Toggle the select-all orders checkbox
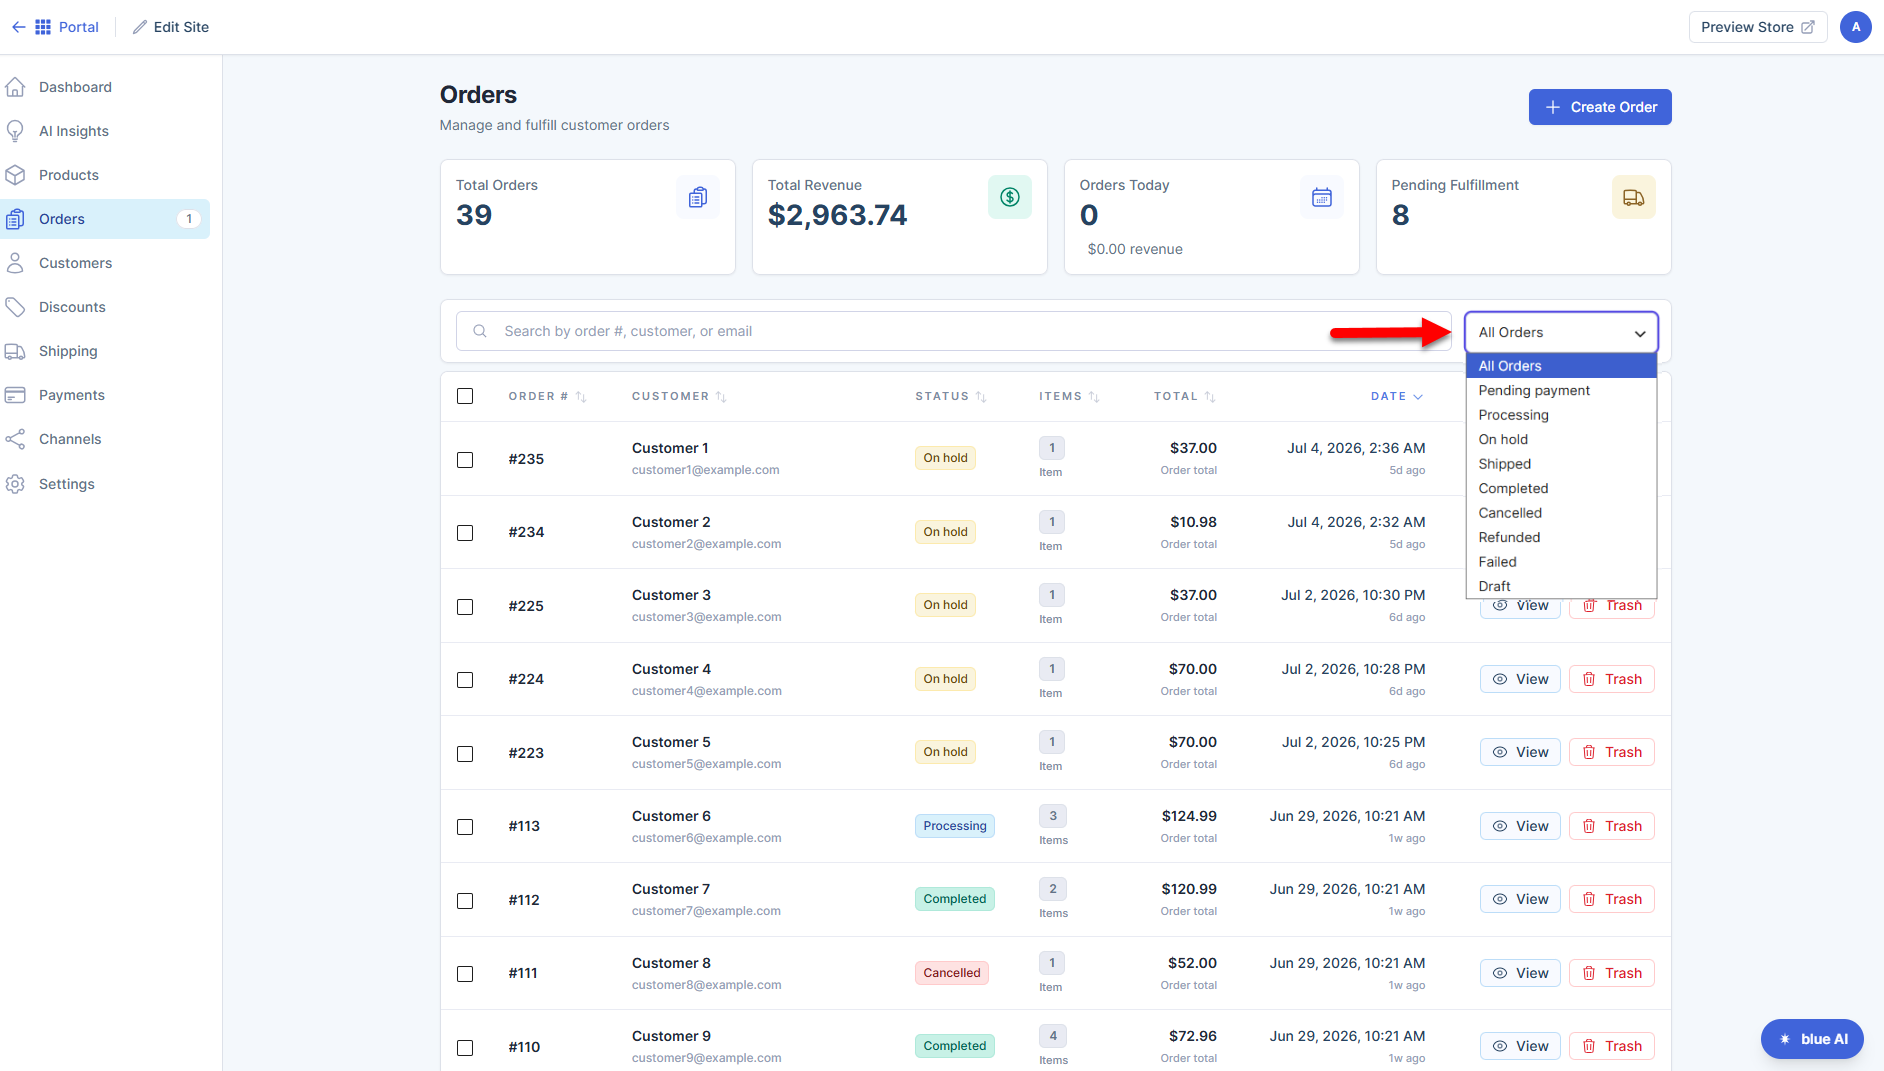 [x=465, y=396]
